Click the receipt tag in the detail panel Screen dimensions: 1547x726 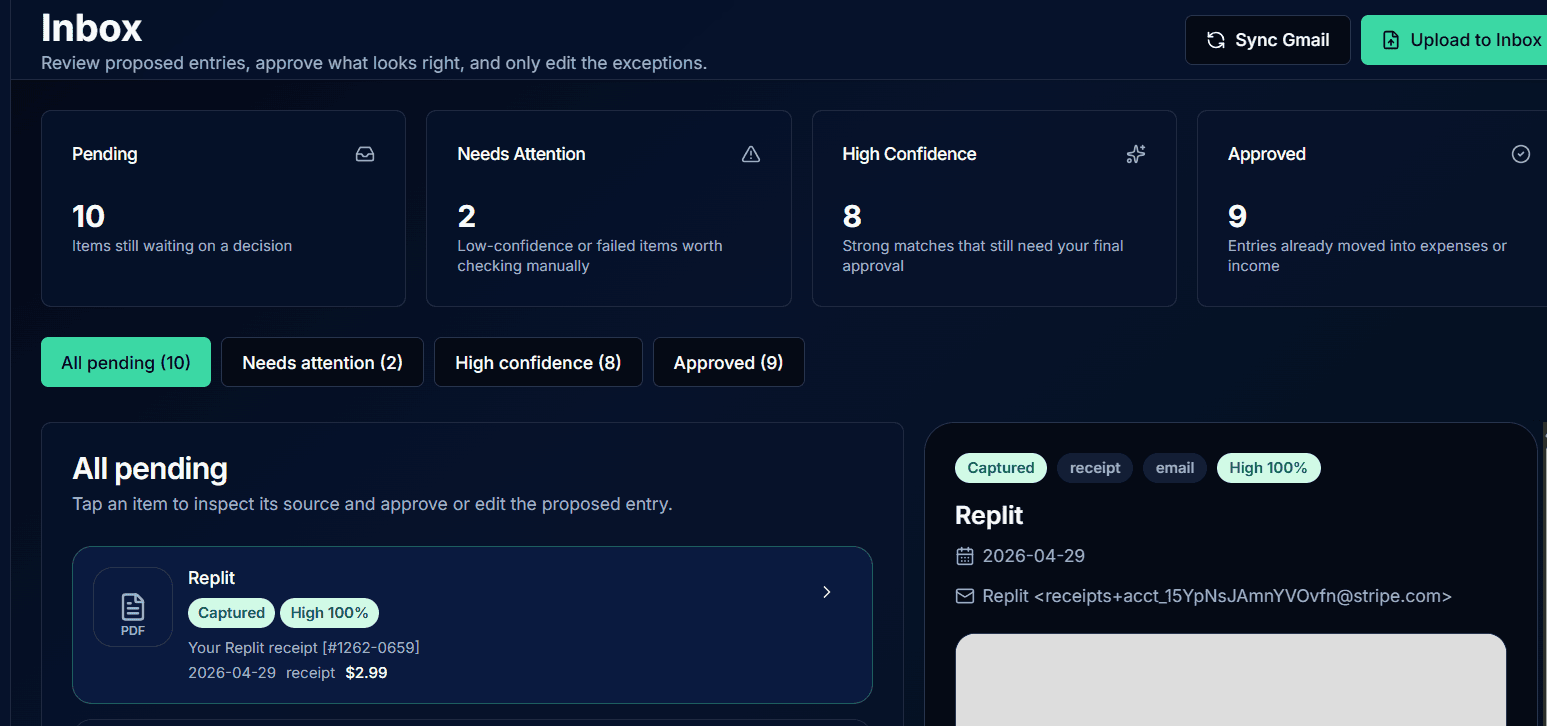(1095, 468)
